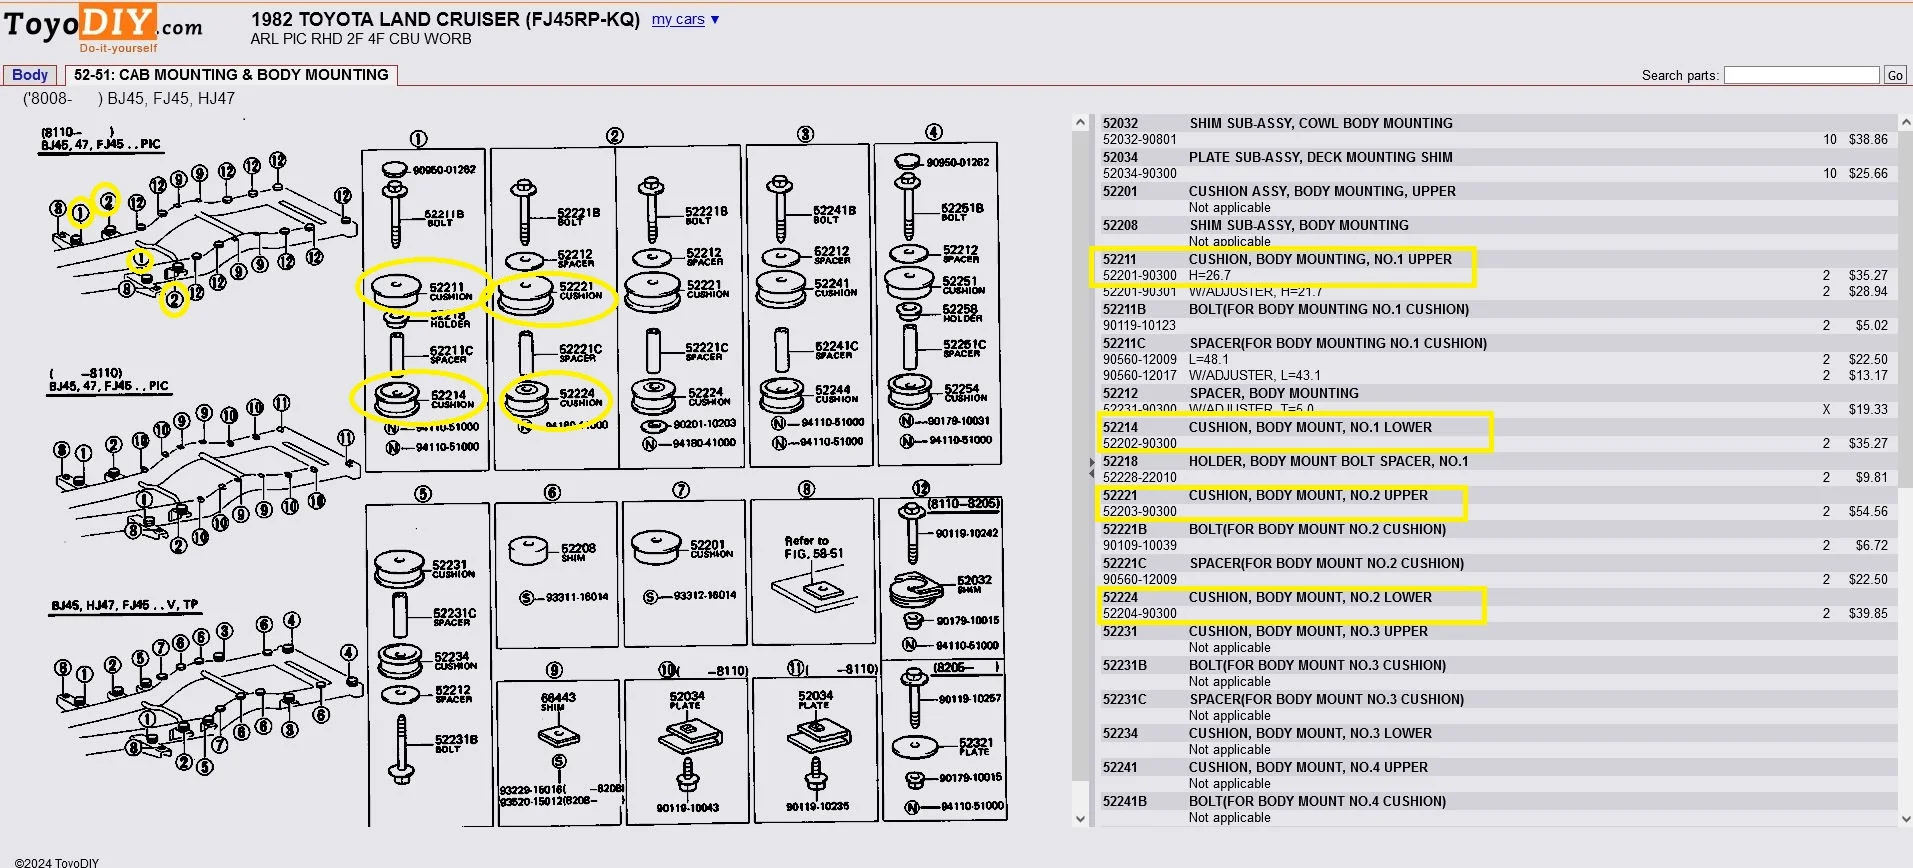Click the 52321 plate drawing in panel 12
Image resolution: width=1913 pixels, height=868 pixels.
click(914, 747)
